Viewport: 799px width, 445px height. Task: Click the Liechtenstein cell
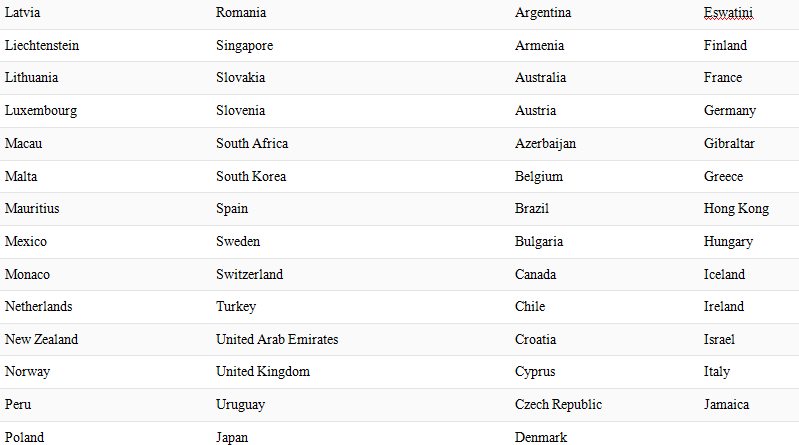pos(42,45)
